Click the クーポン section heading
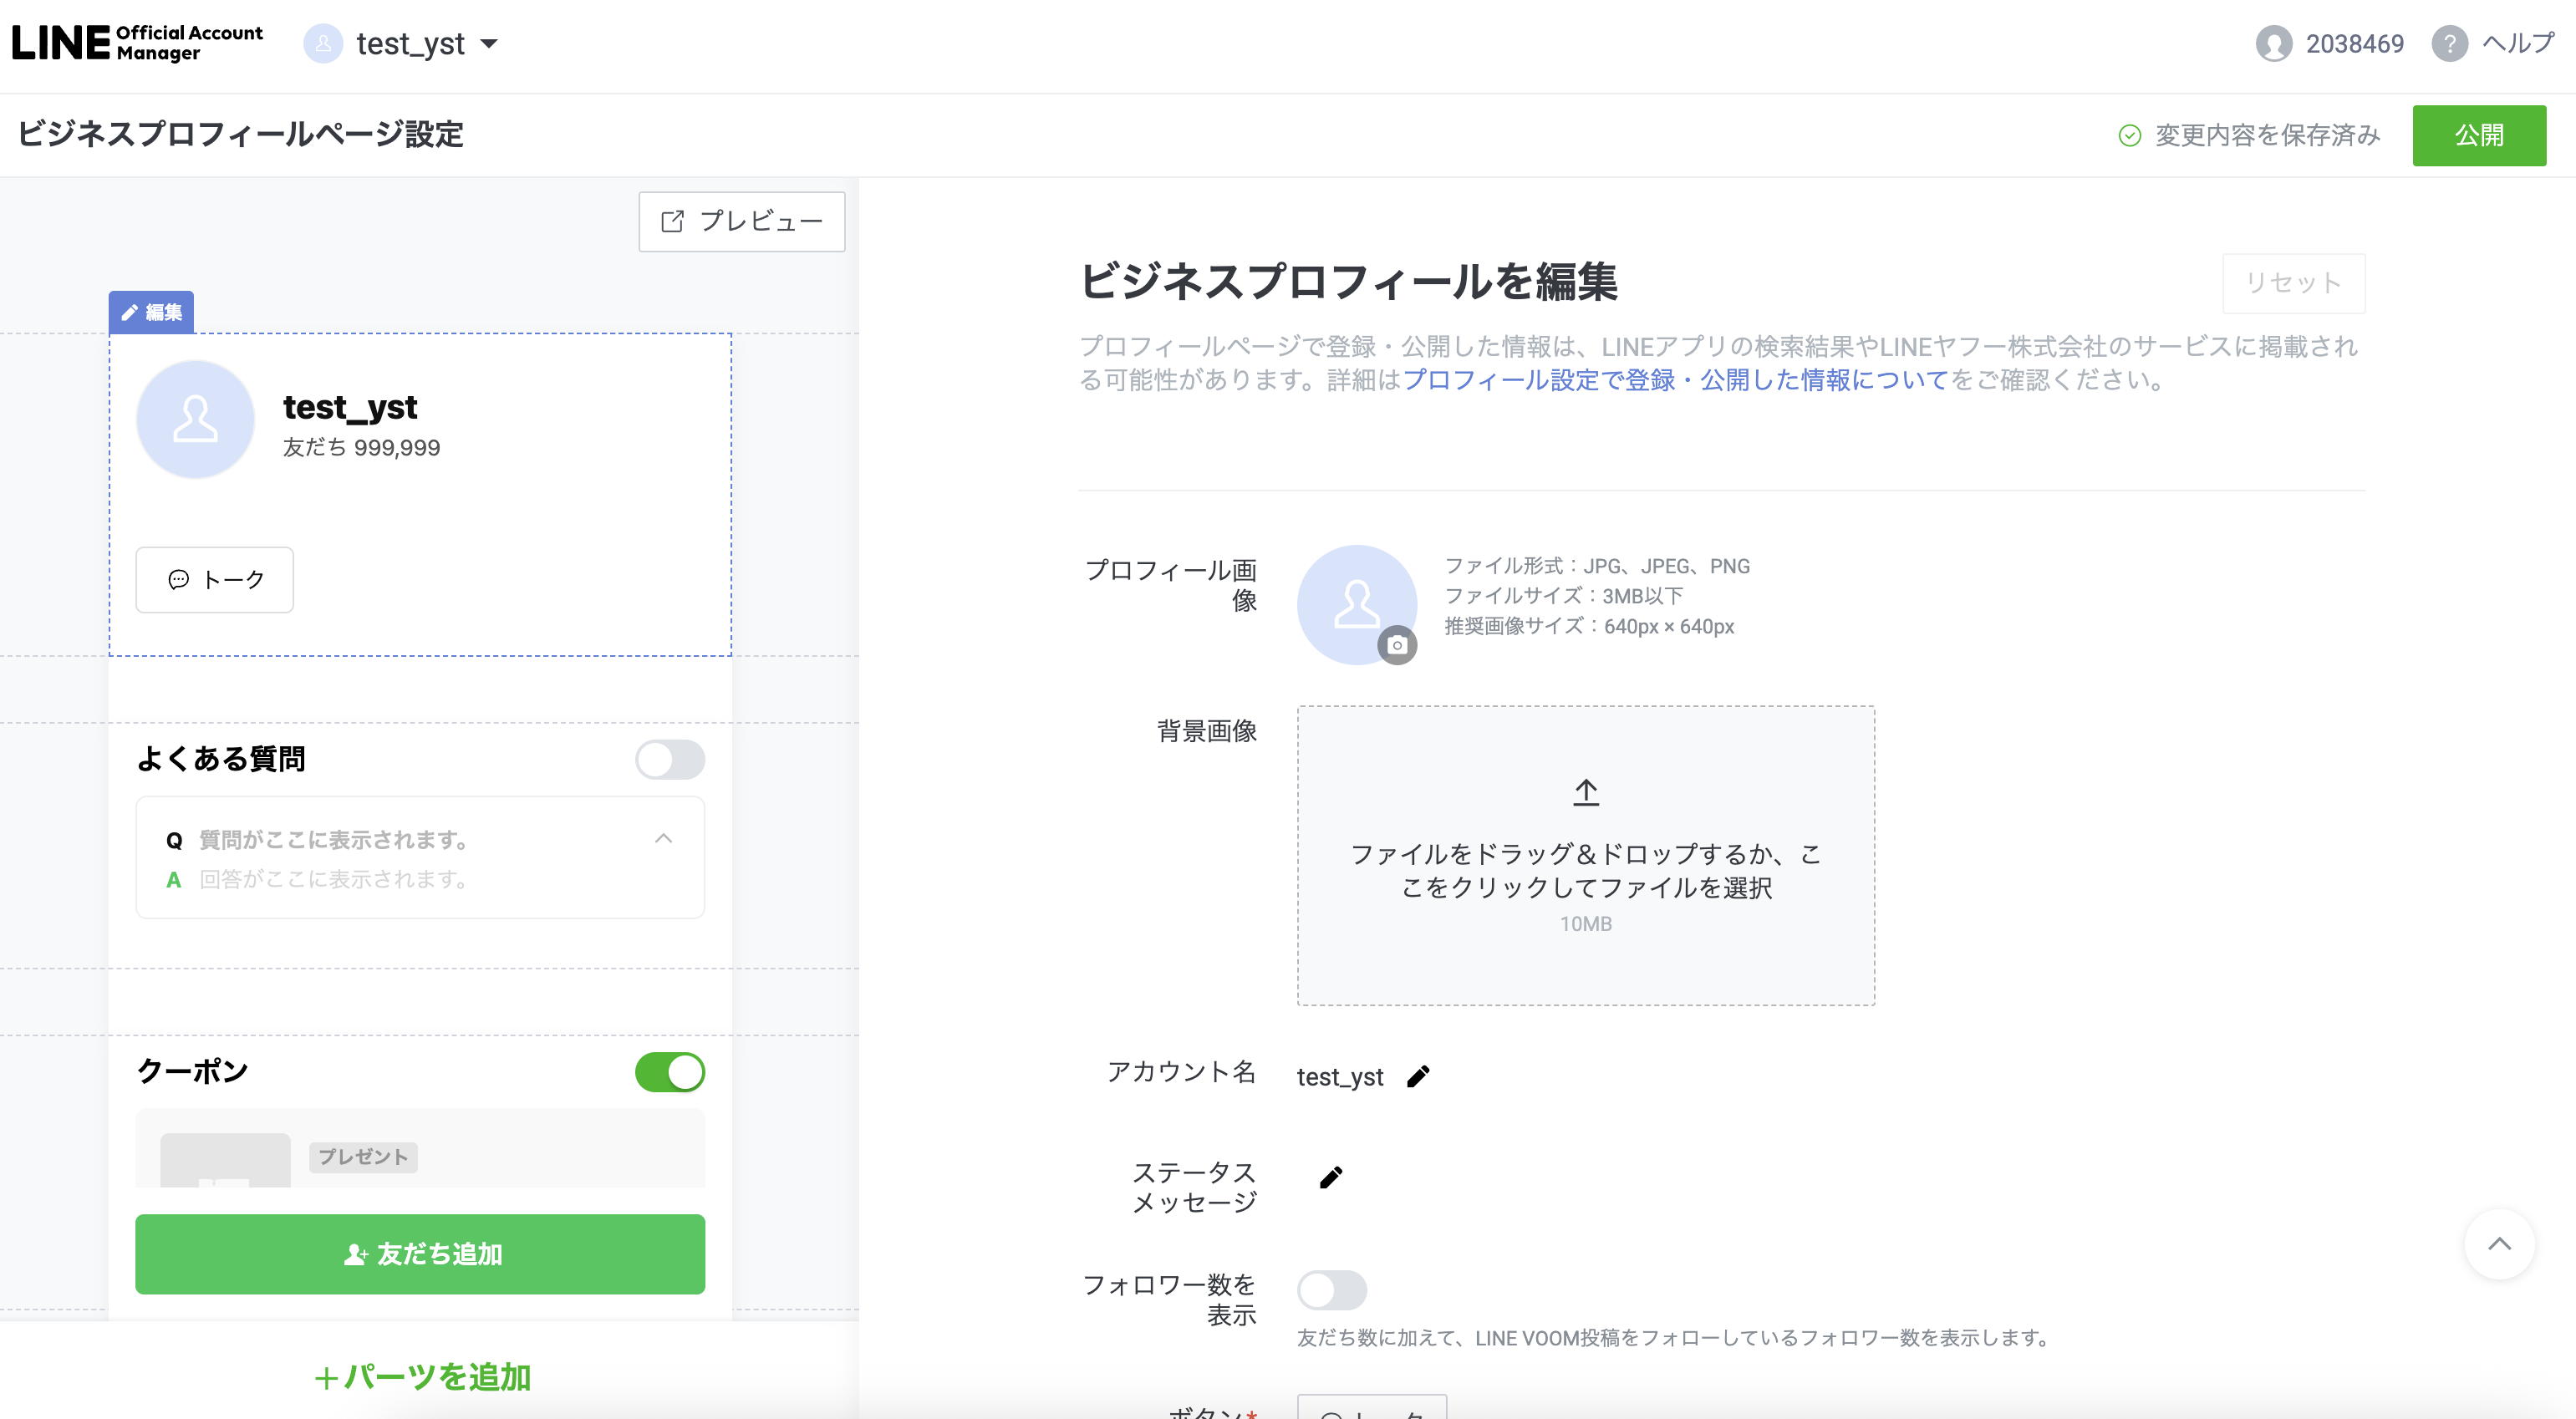This screenshot has height=1419, width=2576. tap(193, 1071)
